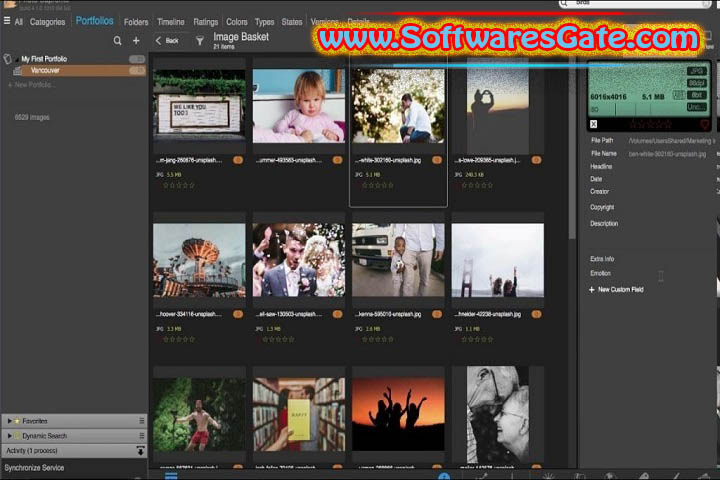Select My First Portfolio tree item
720x480 pixels.
coord(44,59)
